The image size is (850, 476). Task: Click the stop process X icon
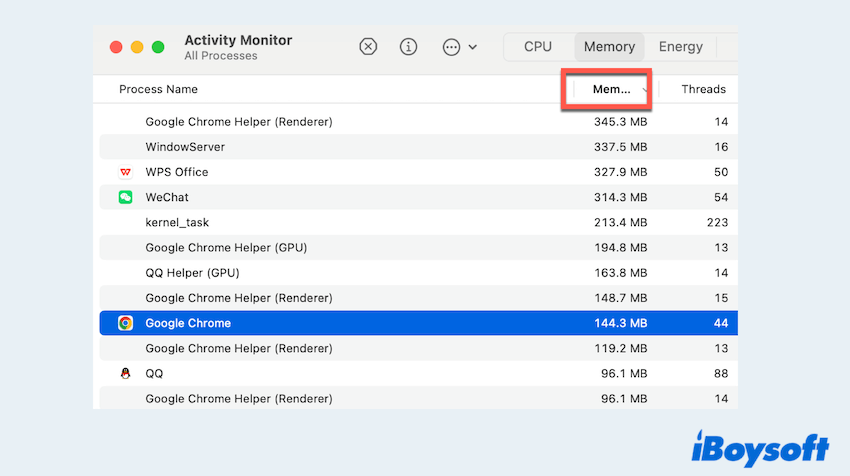368,47
